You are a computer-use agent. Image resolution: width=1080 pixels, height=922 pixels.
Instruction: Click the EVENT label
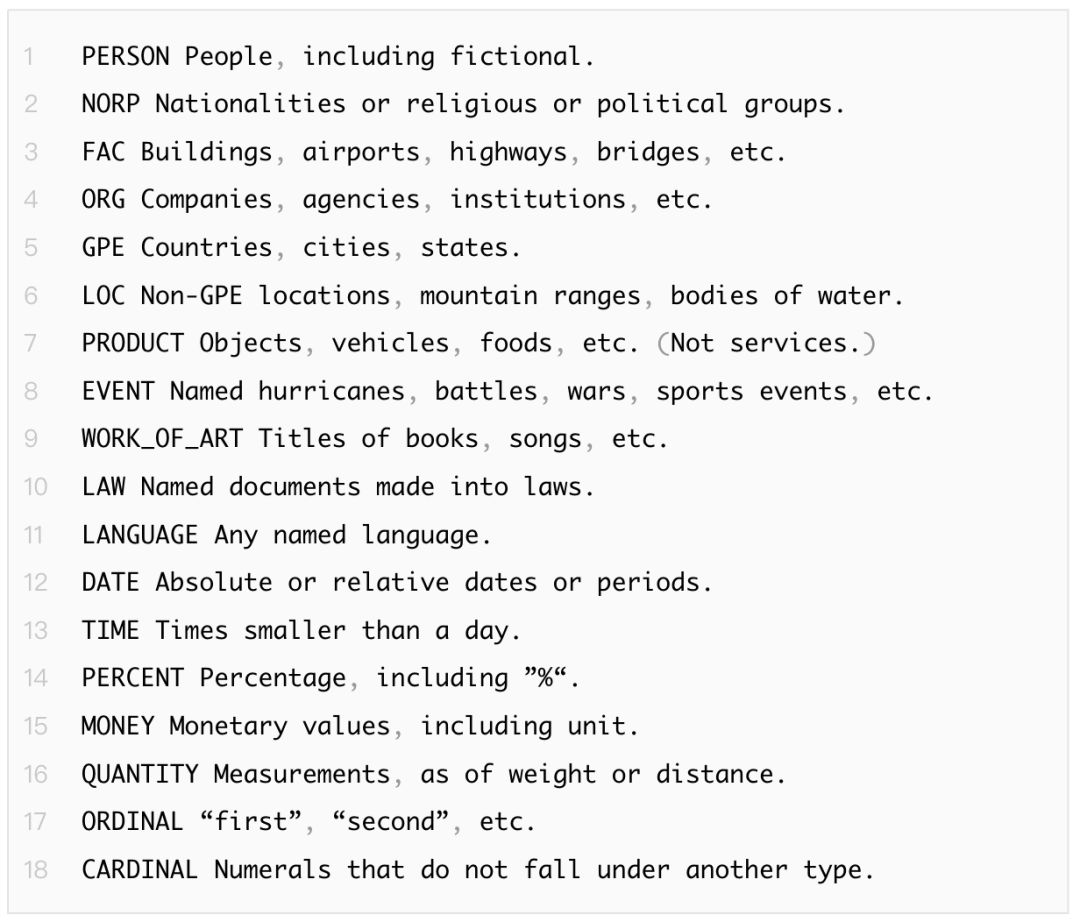[x=118, y=391]
